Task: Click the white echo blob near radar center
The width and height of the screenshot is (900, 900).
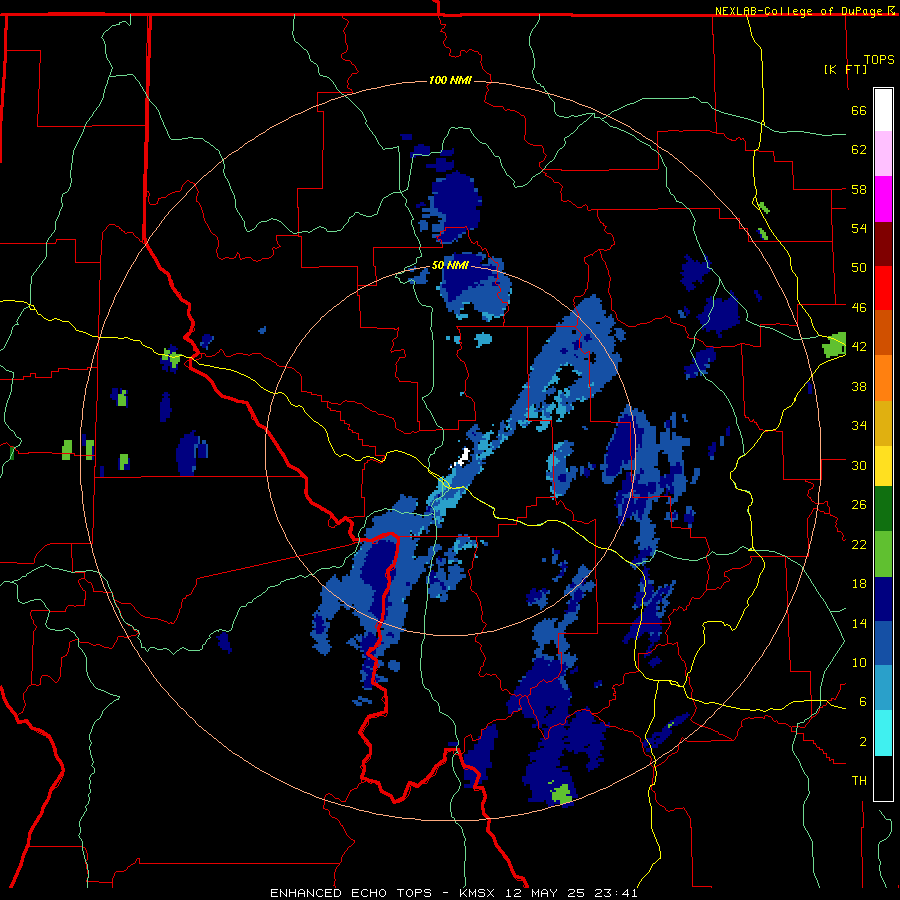Action: pos(463,457)
